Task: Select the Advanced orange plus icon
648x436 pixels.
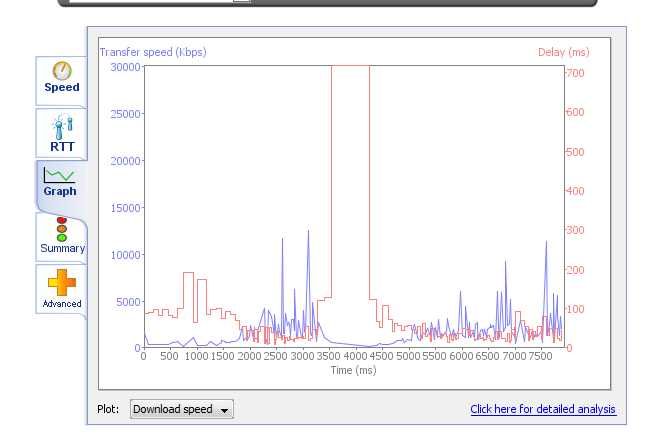Action: click(x=62, y=283)
